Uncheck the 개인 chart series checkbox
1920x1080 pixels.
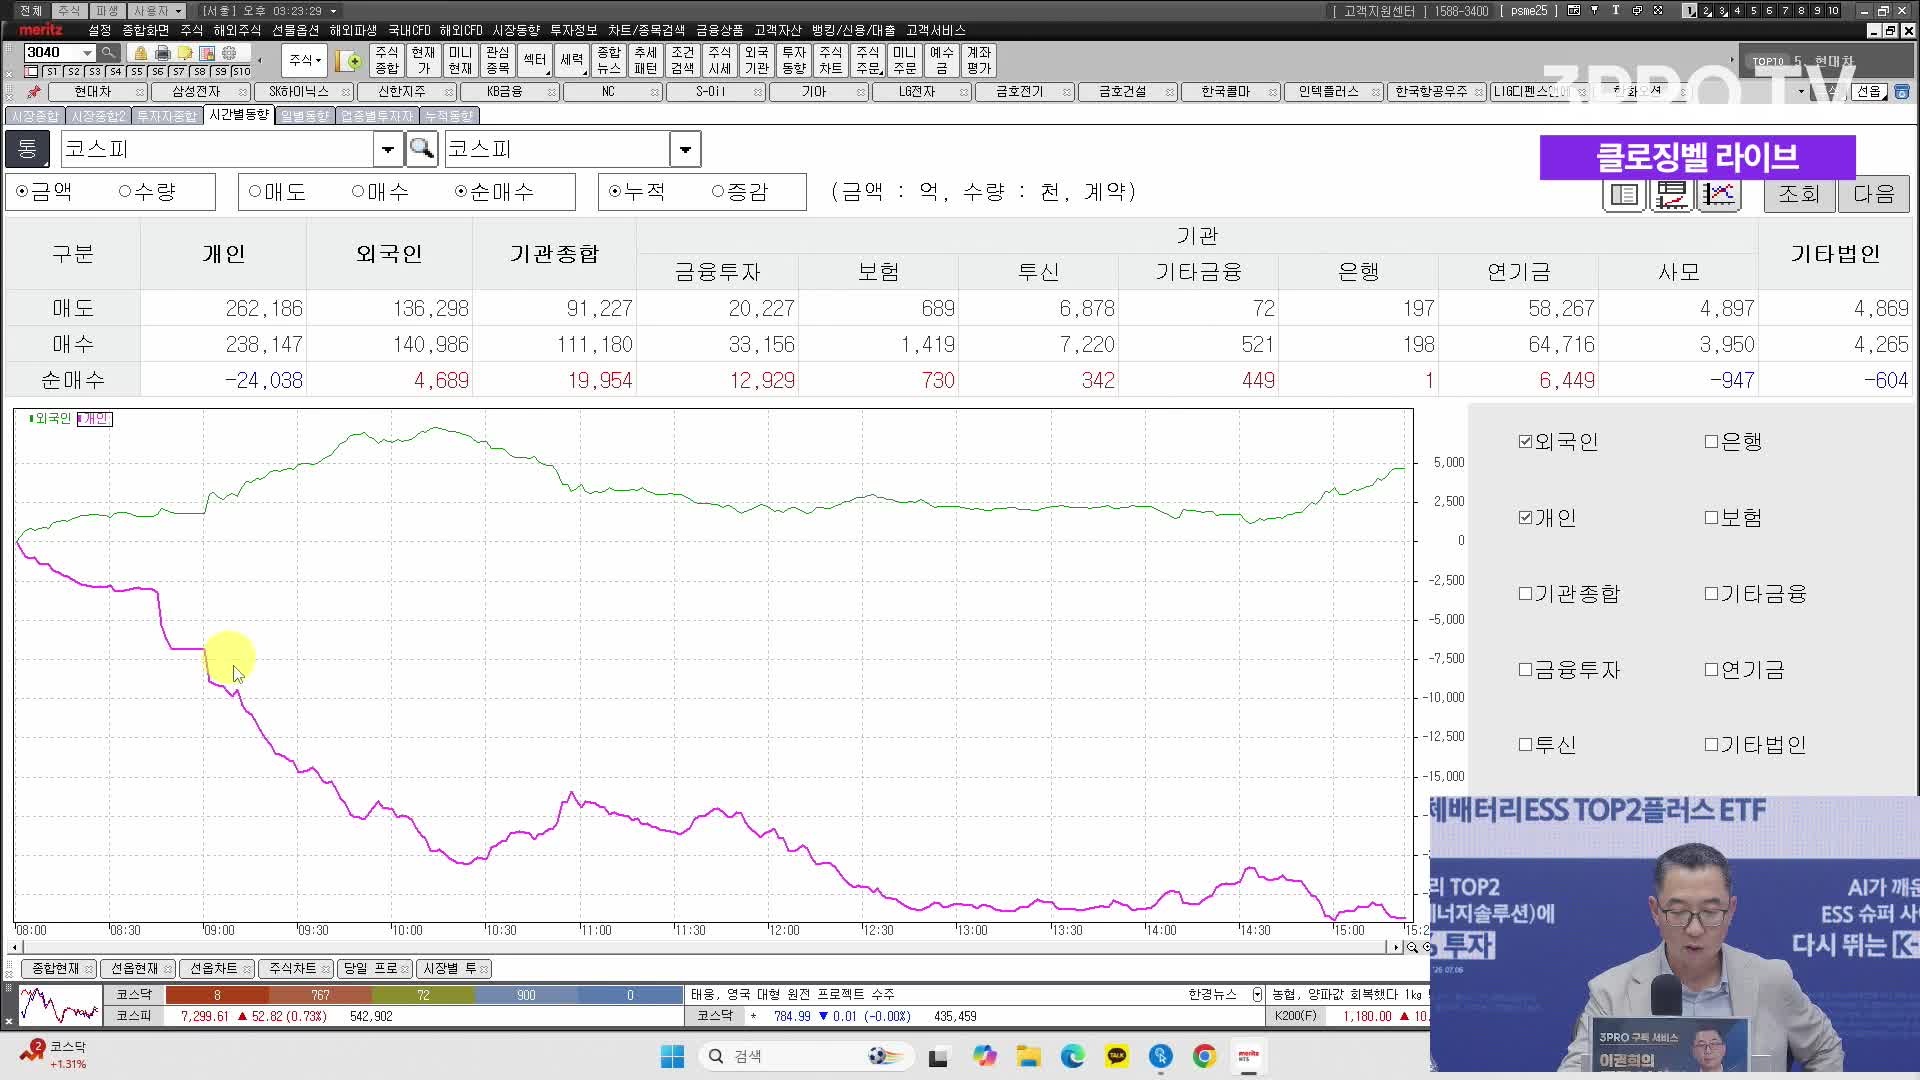point(1525,517)
